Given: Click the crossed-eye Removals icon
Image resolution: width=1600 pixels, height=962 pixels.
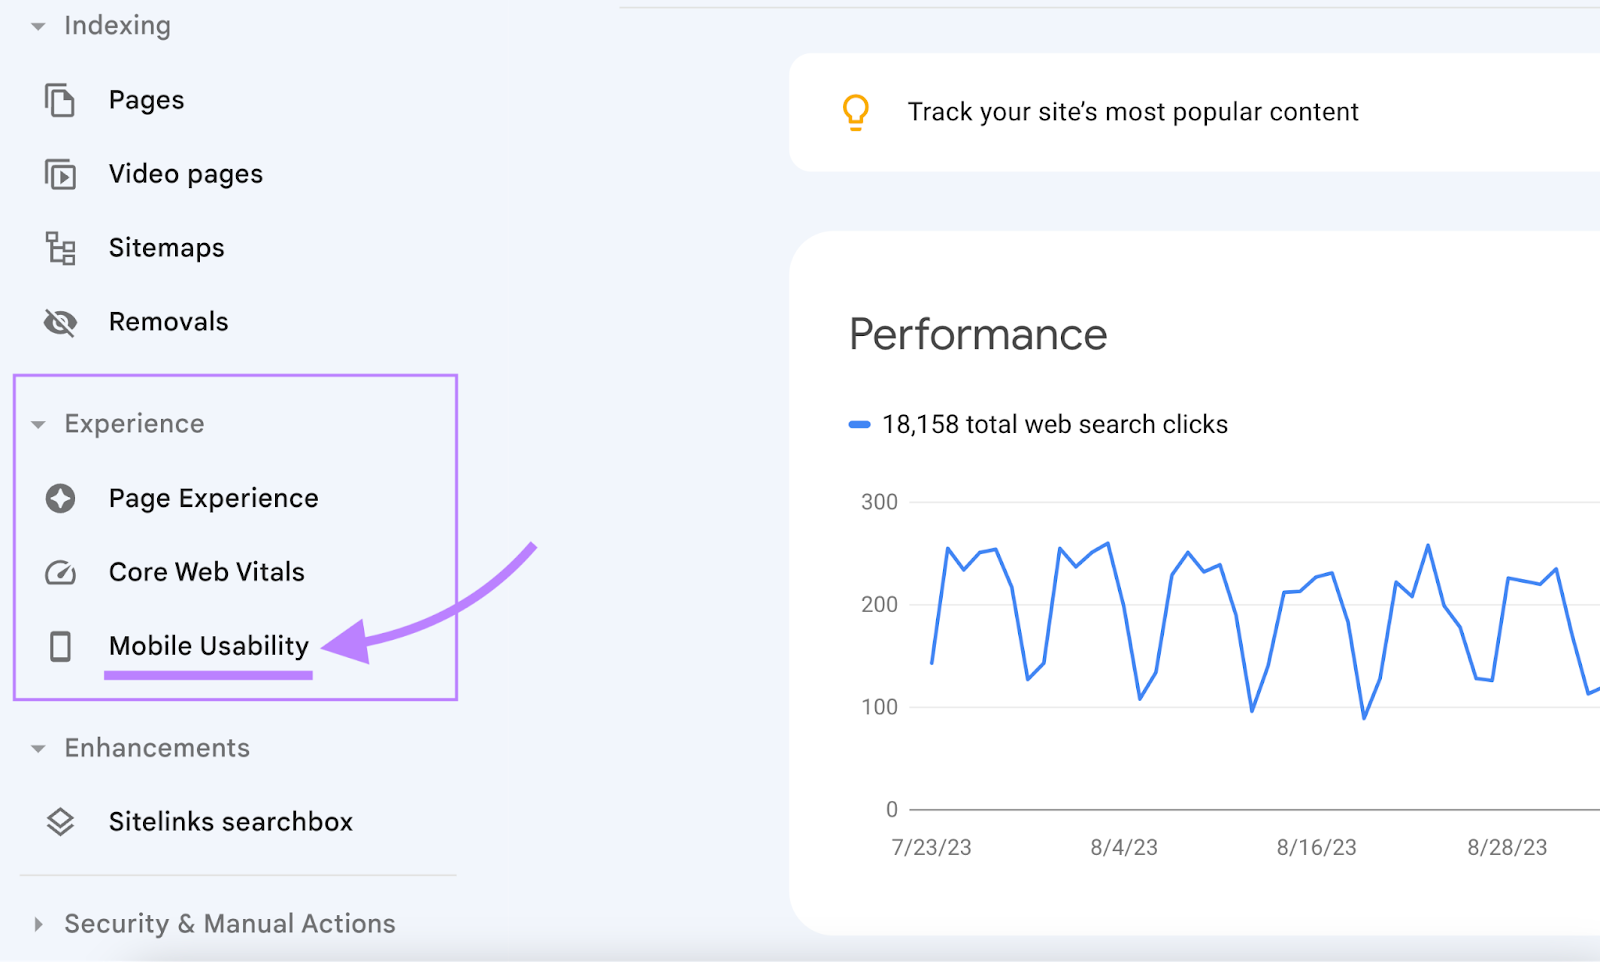Looking at the screenshot, I should 60,322.
